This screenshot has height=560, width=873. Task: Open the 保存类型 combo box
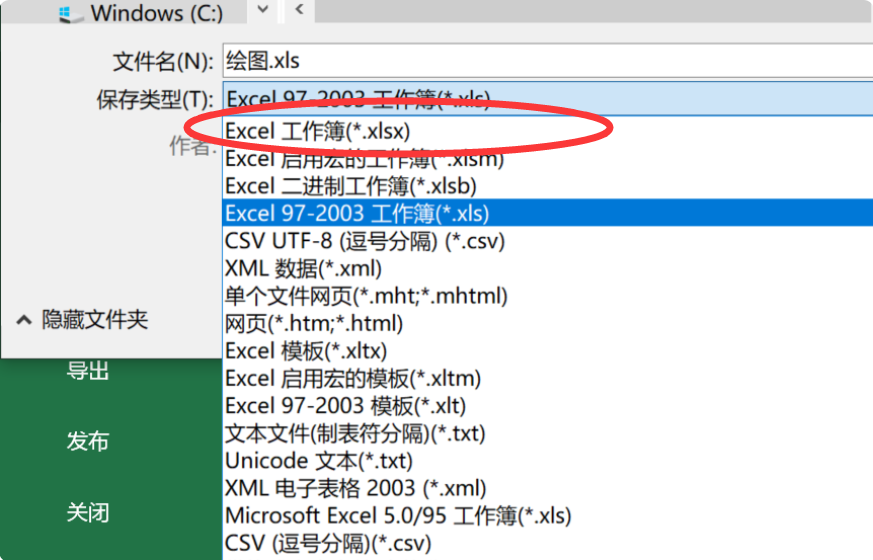(x=548, y=99)
